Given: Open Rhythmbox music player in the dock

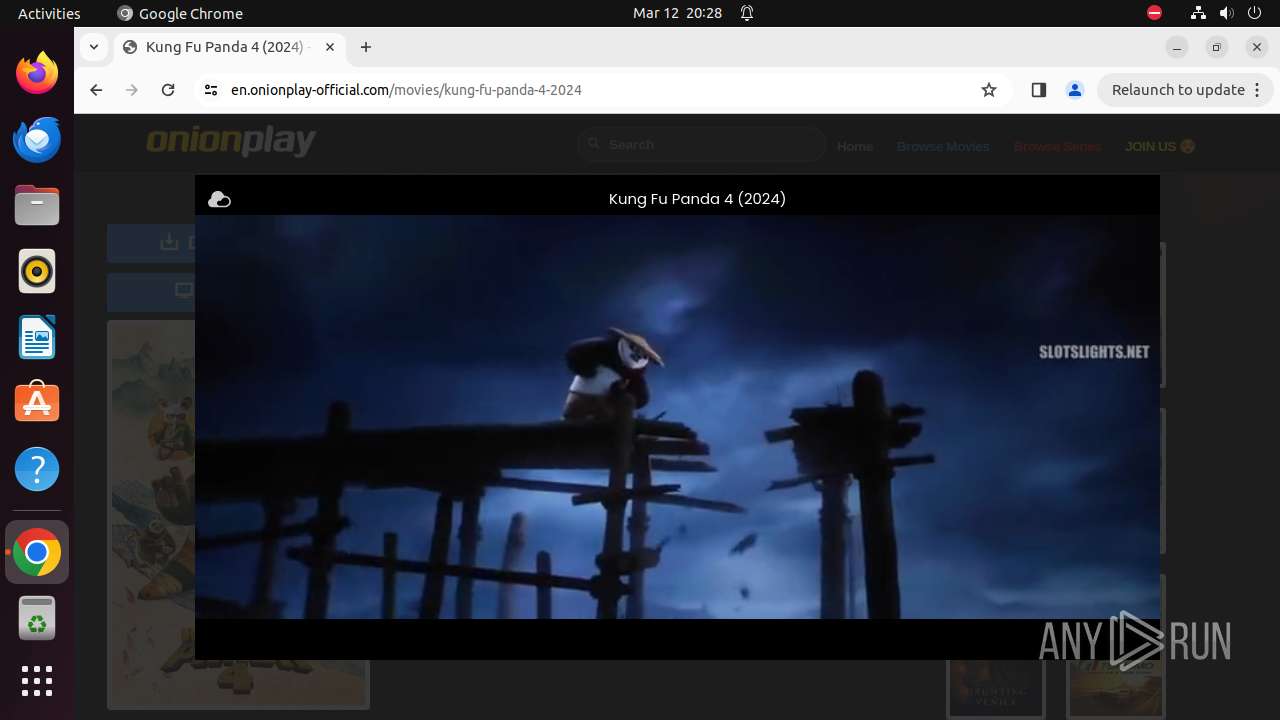Looking at the screenshot, I should [x=37, y=271].
